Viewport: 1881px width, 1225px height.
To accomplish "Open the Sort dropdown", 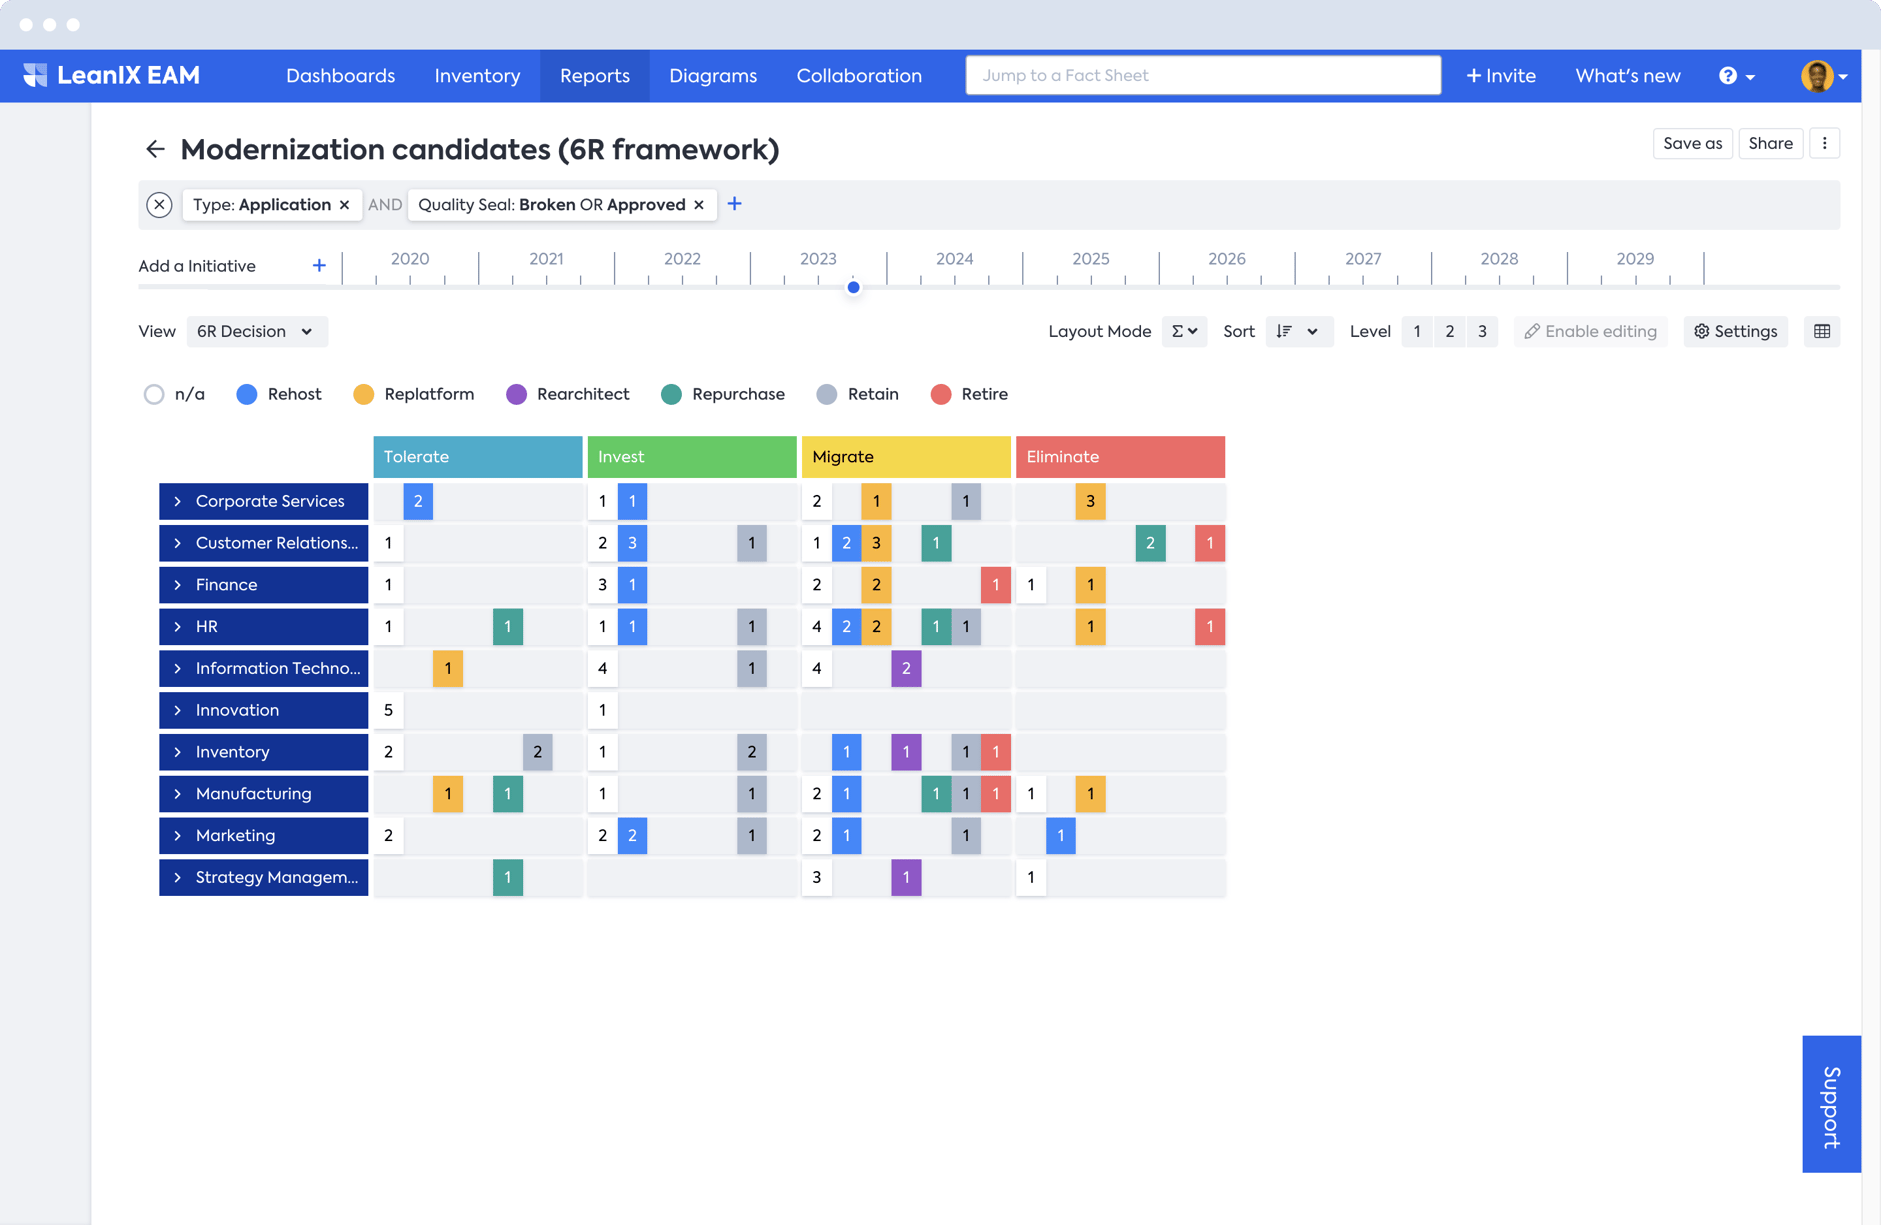I will click(1298, 332).
